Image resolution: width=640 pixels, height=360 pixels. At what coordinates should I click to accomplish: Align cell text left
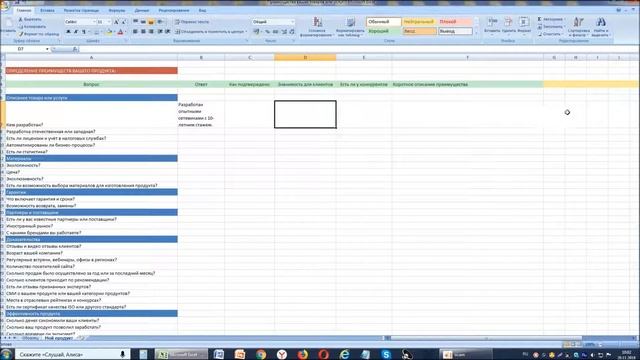pyautogui.click(x=136, y=31)
